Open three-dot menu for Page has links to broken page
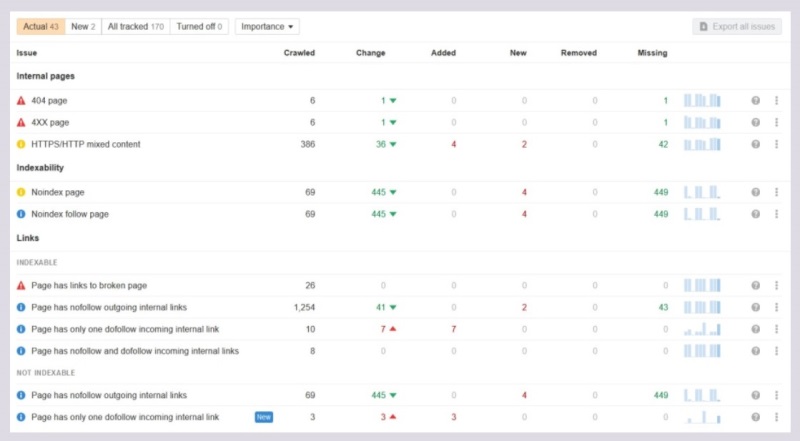Viewport: 800px width, 441px height. click(776, 285)
